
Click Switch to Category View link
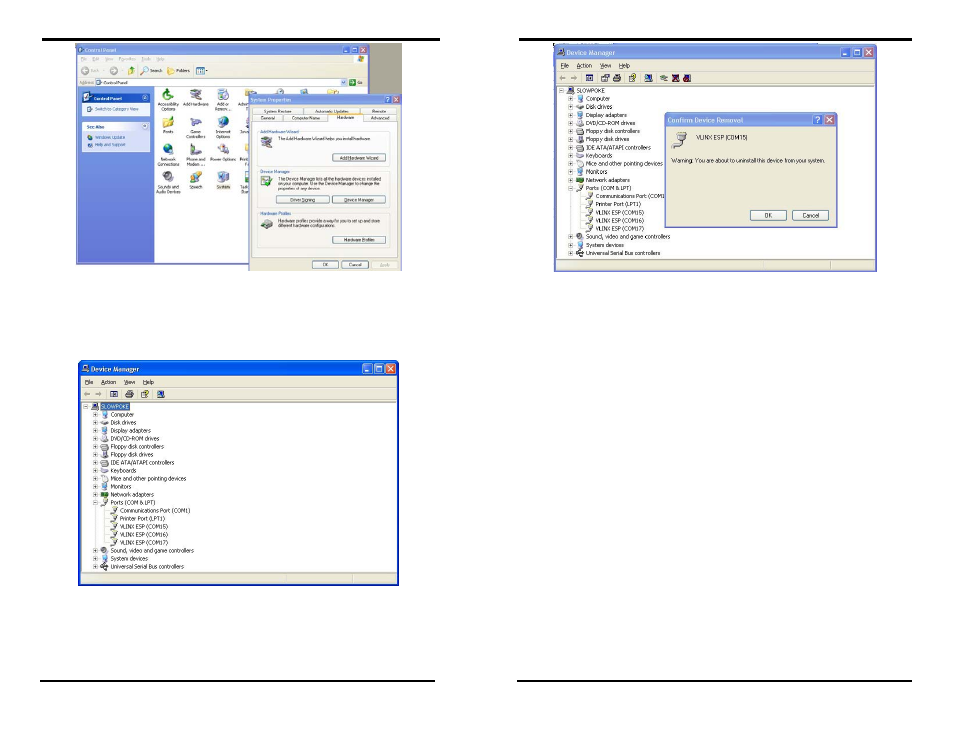coord(113,109)
